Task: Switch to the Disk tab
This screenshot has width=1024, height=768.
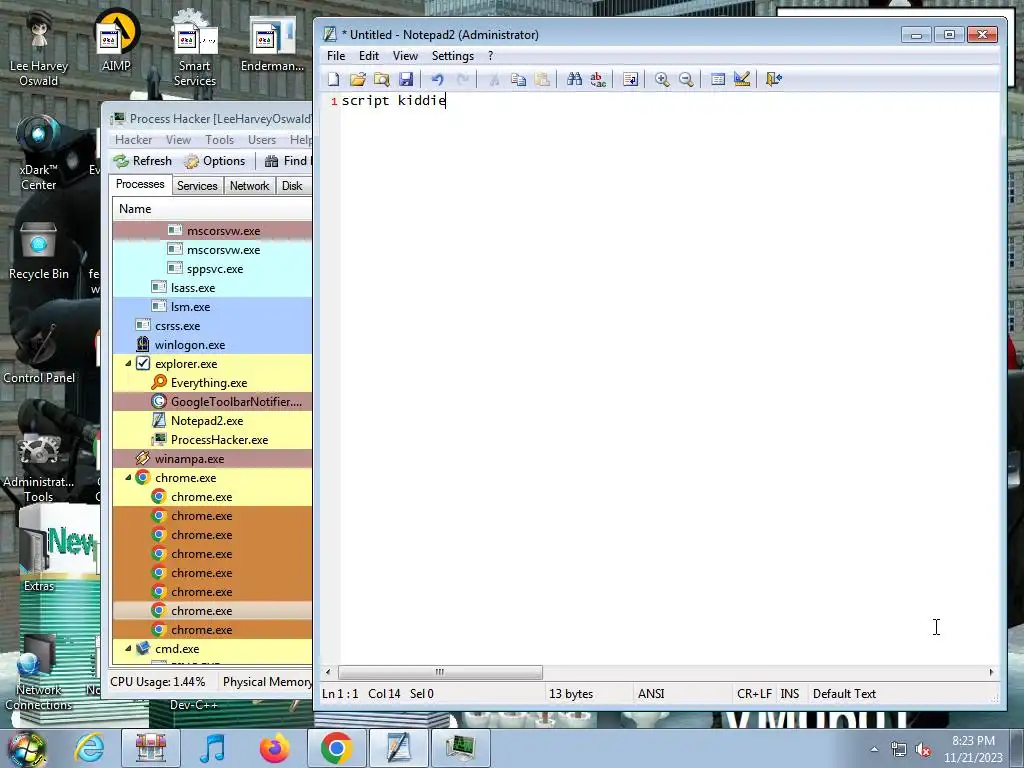Action: (292, 186)
